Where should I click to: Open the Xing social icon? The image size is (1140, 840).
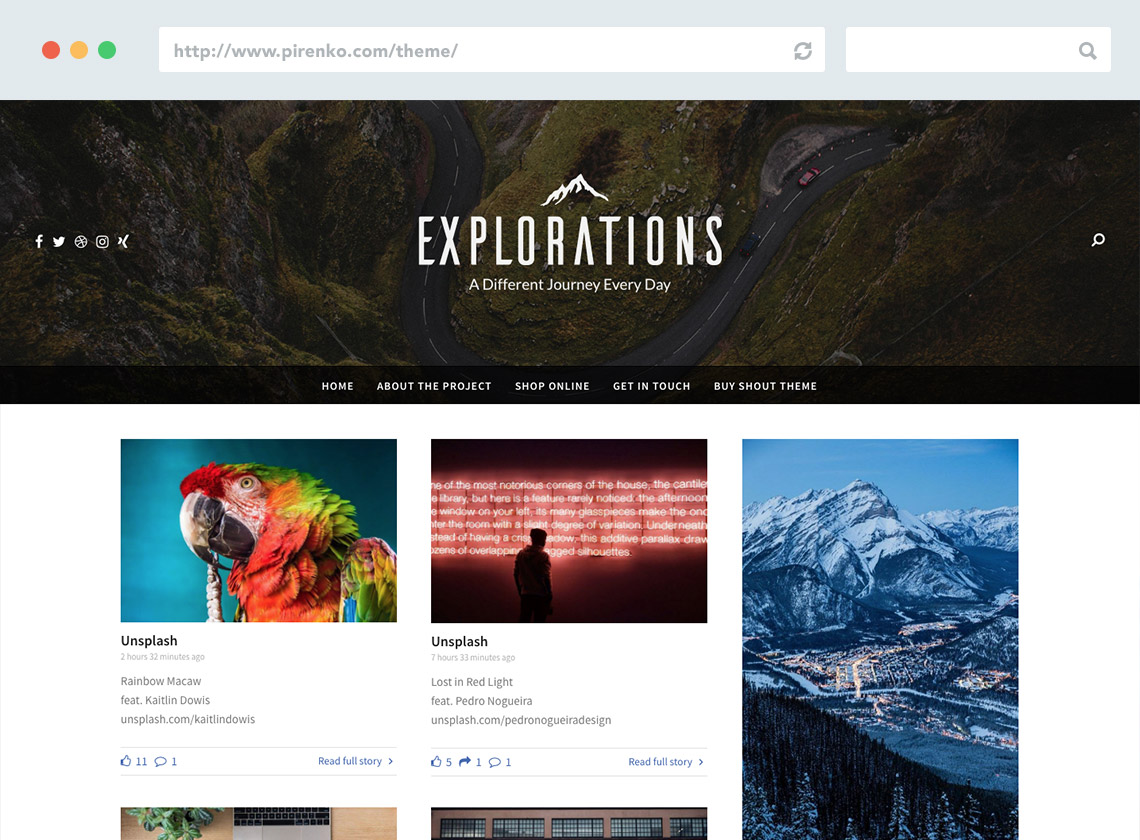[123, 241]
